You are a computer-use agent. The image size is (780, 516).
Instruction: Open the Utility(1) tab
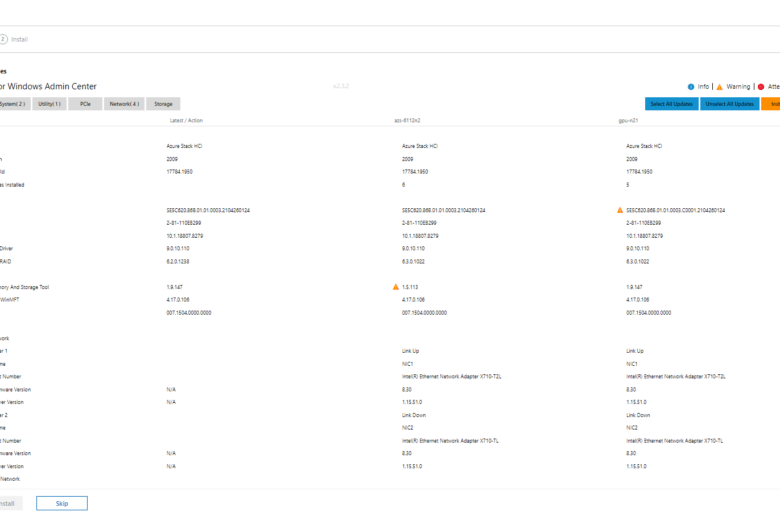click(x=49, y=104)
